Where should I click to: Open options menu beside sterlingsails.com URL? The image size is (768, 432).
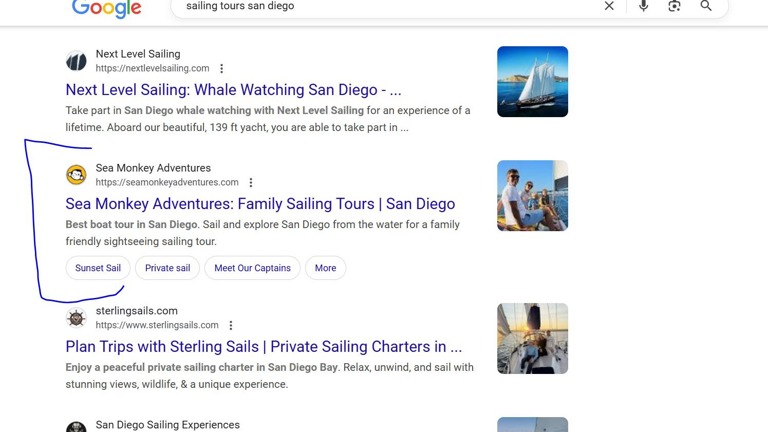tap(231, 326)
